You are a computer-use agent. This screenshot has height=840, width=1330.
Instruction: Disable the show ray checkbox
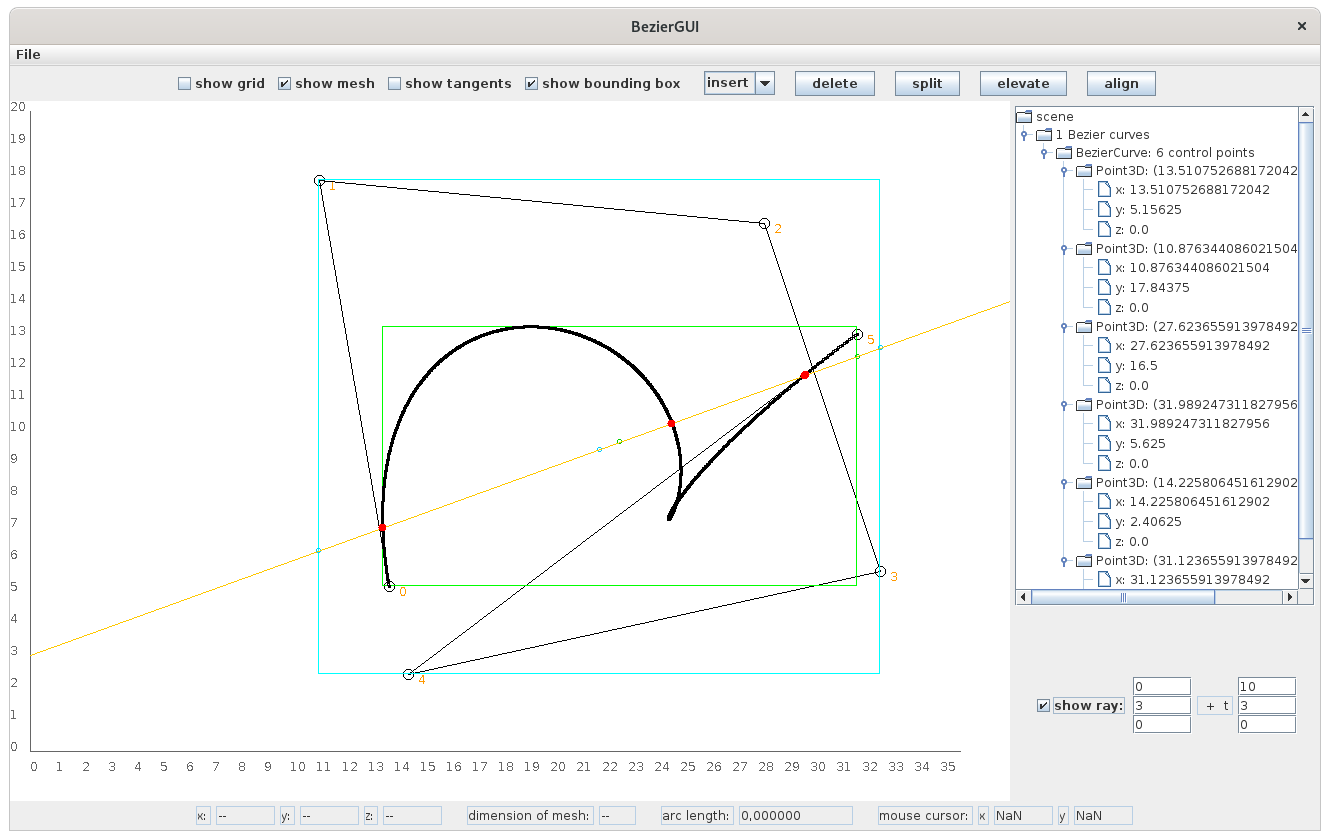click(1044, 706)
